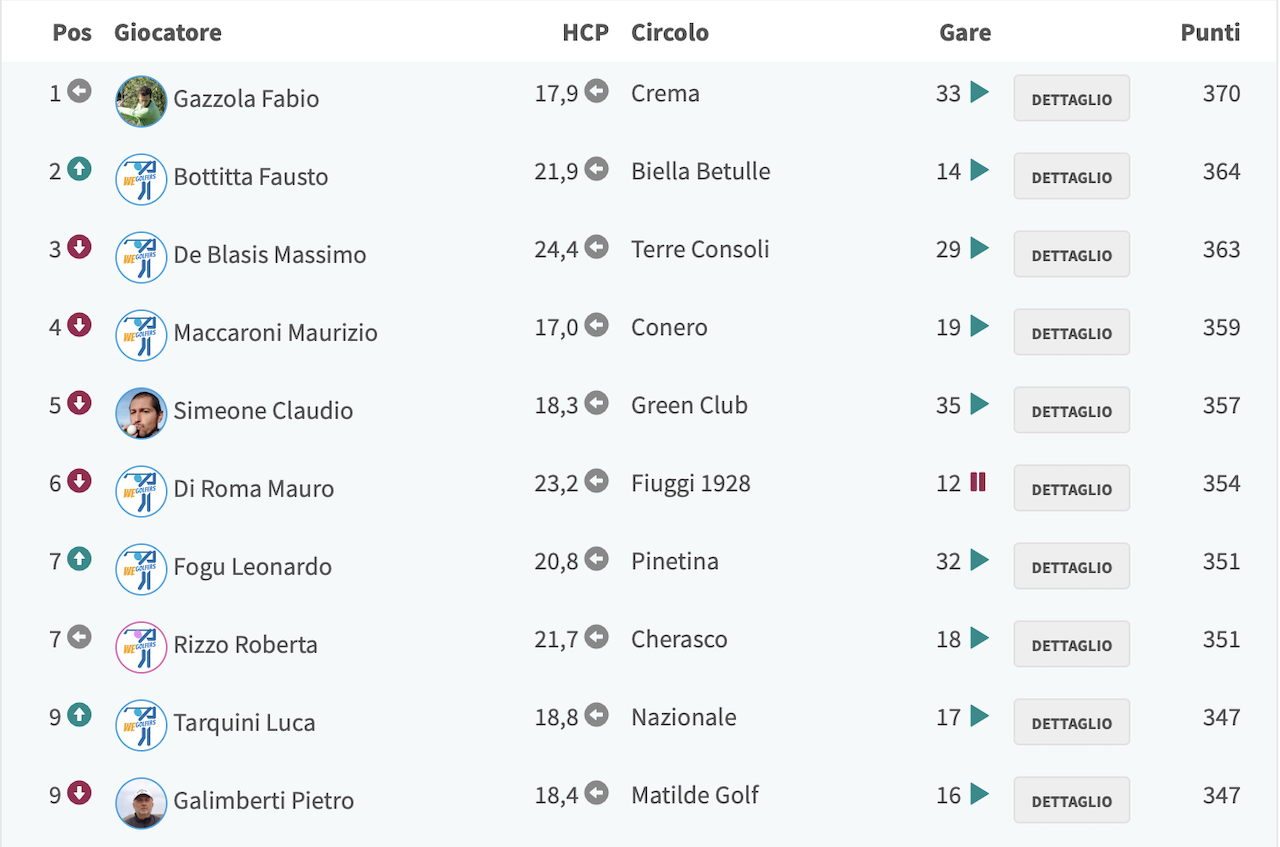Expand the games arrow for Biella Betulle's 14 gare
The width and height of the screenshot is (1280, 847).
(x=979, y=170)
